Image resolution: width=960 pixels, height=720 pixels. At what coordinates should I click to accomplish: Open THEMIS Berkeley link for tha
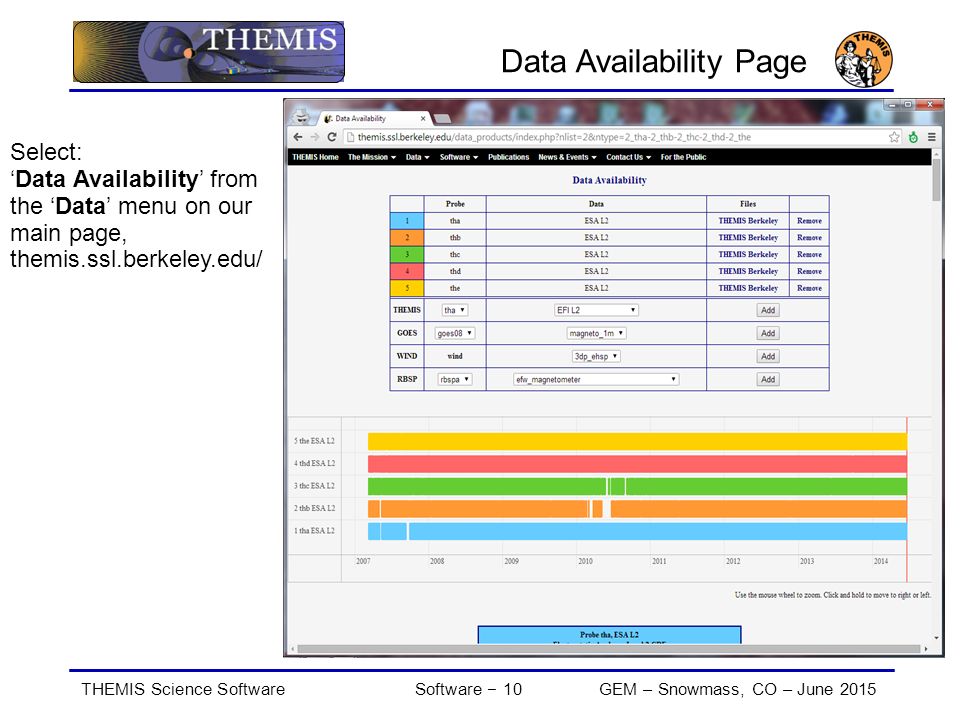748,221
